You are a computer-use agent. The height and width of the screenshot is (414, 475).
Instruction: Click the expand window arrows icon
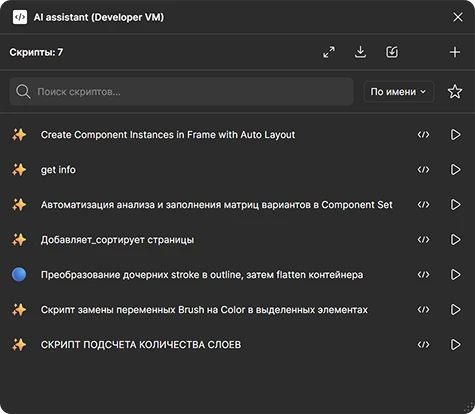[x=329, y=52]
